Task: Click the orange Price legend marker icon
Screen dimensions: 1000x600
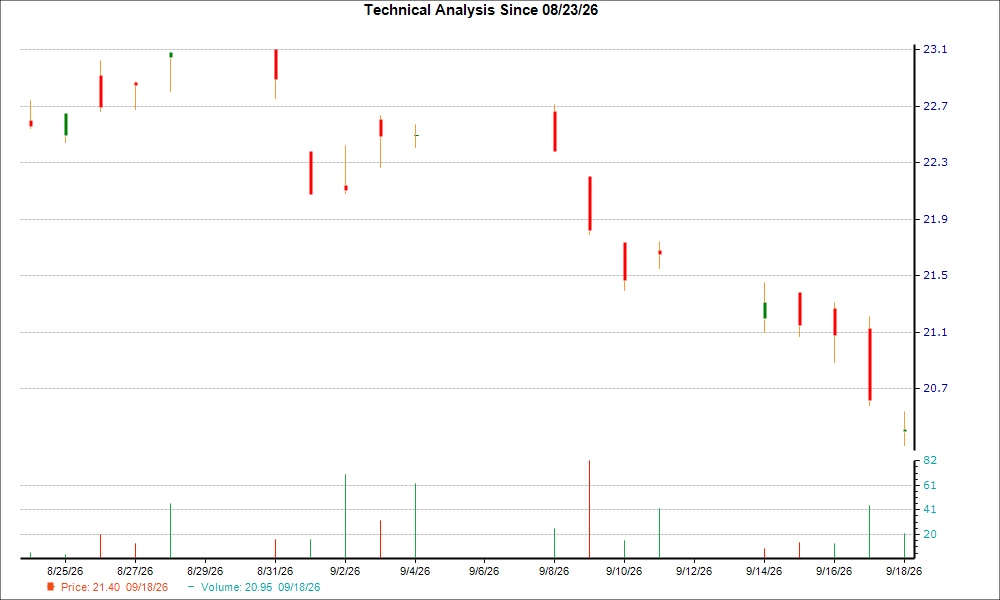Action: coord(50,587)
